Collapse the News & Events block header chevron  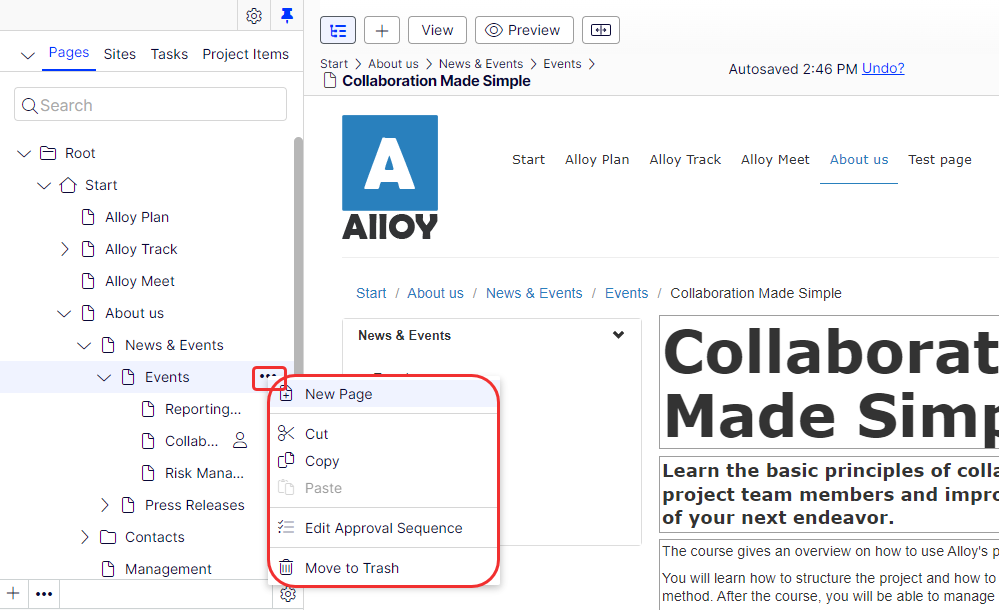618,334
